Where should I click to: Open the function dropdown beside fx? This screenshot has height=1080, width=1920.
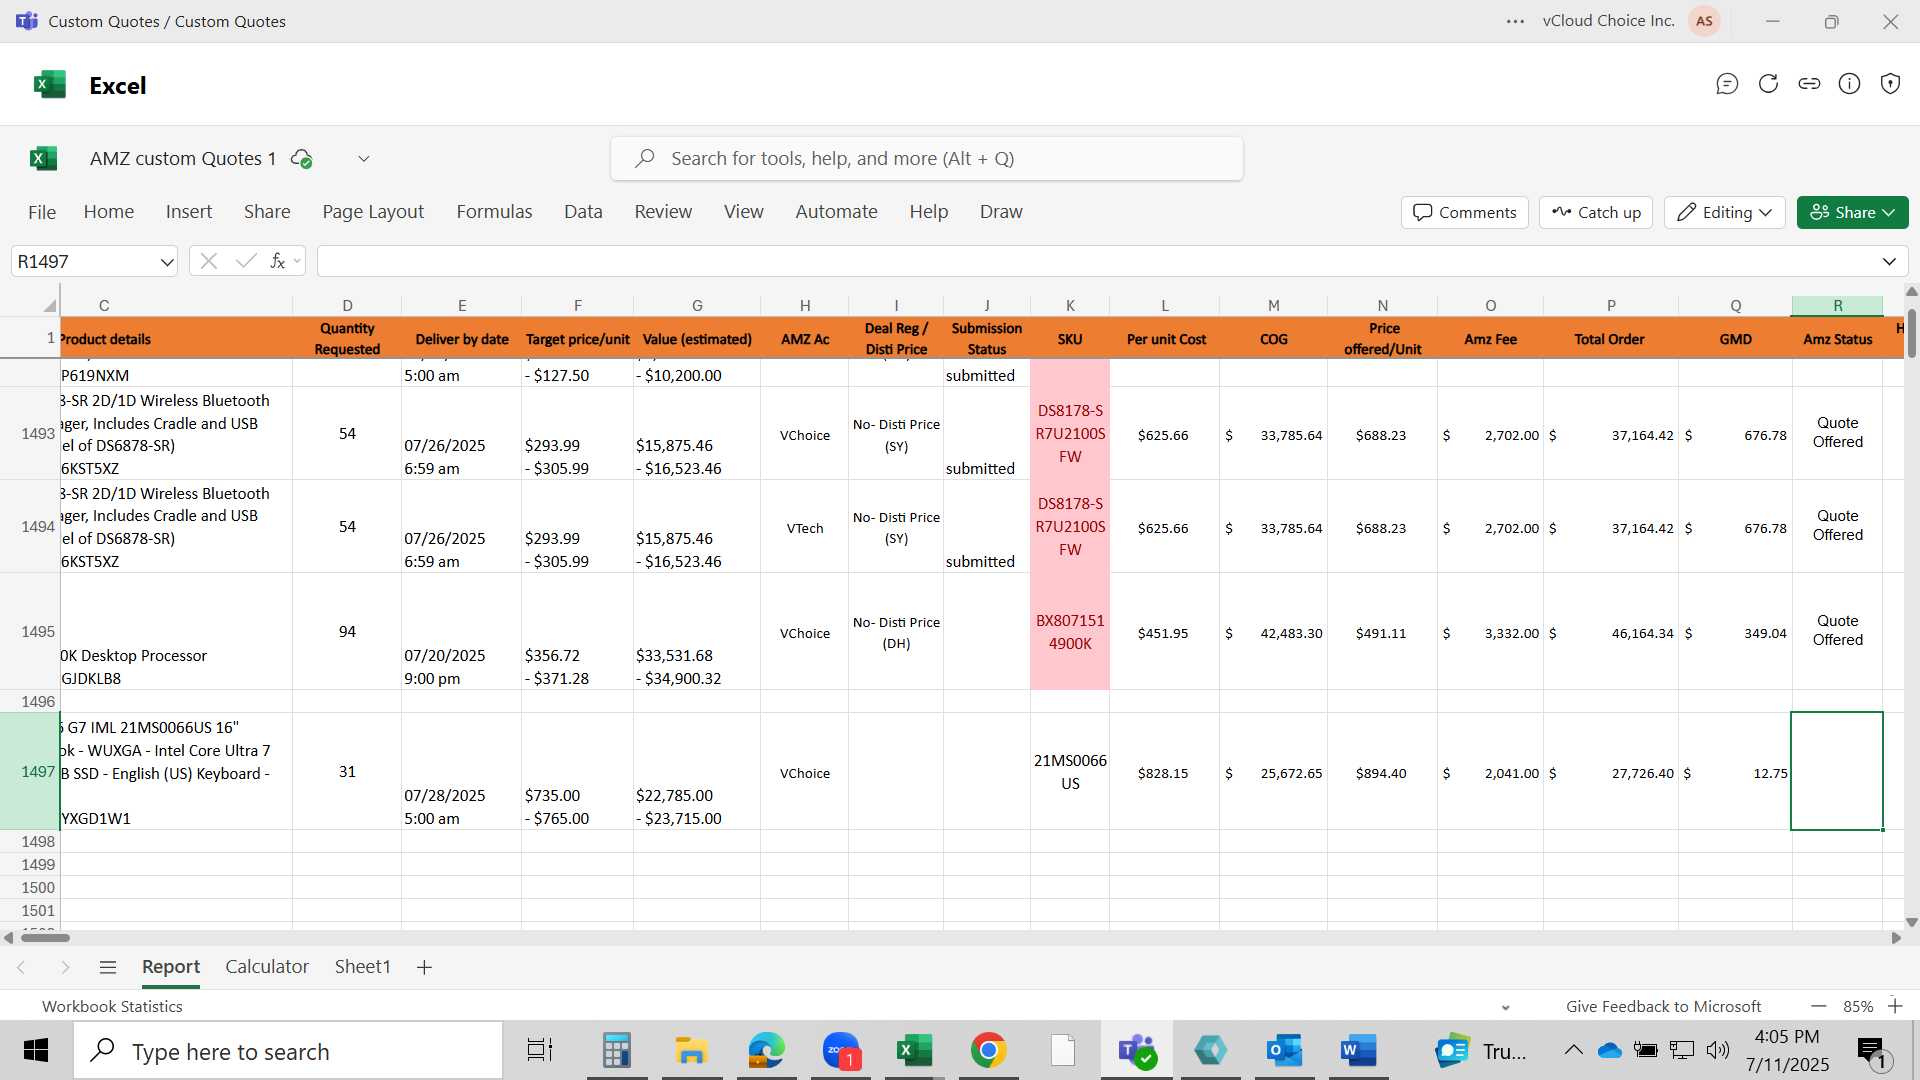(x=297, y=262)
